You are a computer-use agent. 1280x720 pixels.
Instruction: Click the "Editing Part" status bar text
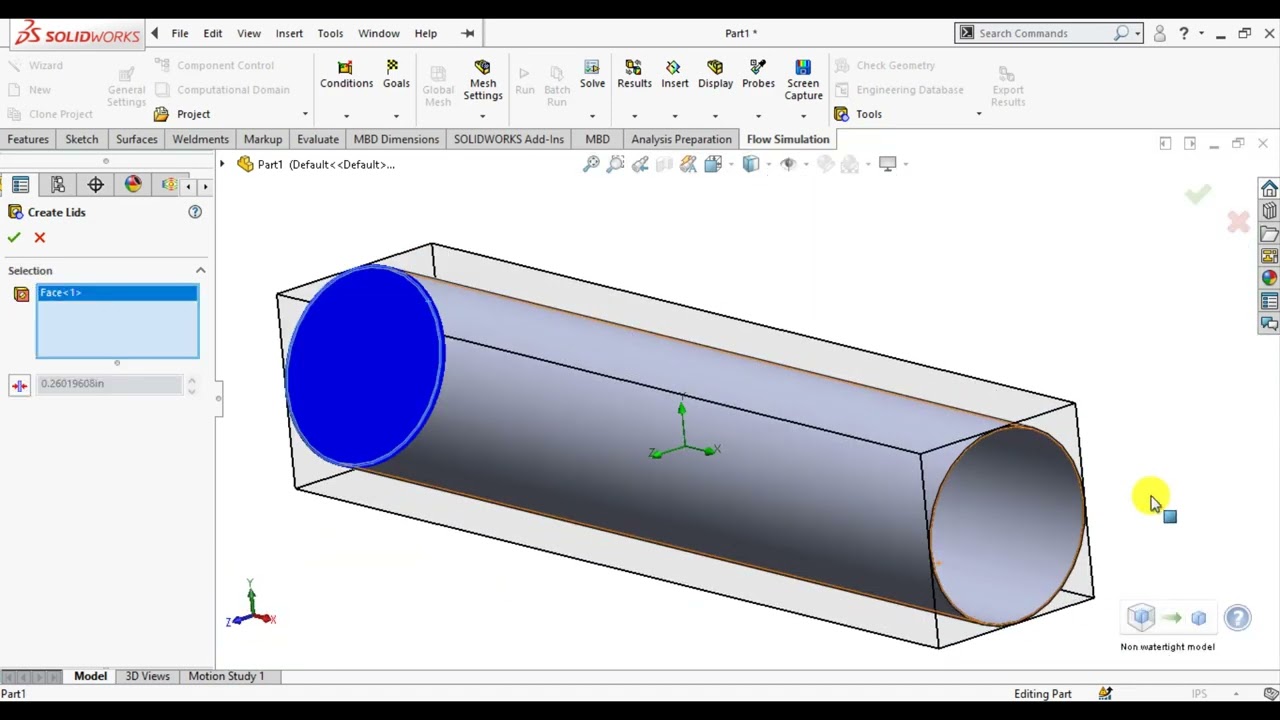pos(1042,694)
